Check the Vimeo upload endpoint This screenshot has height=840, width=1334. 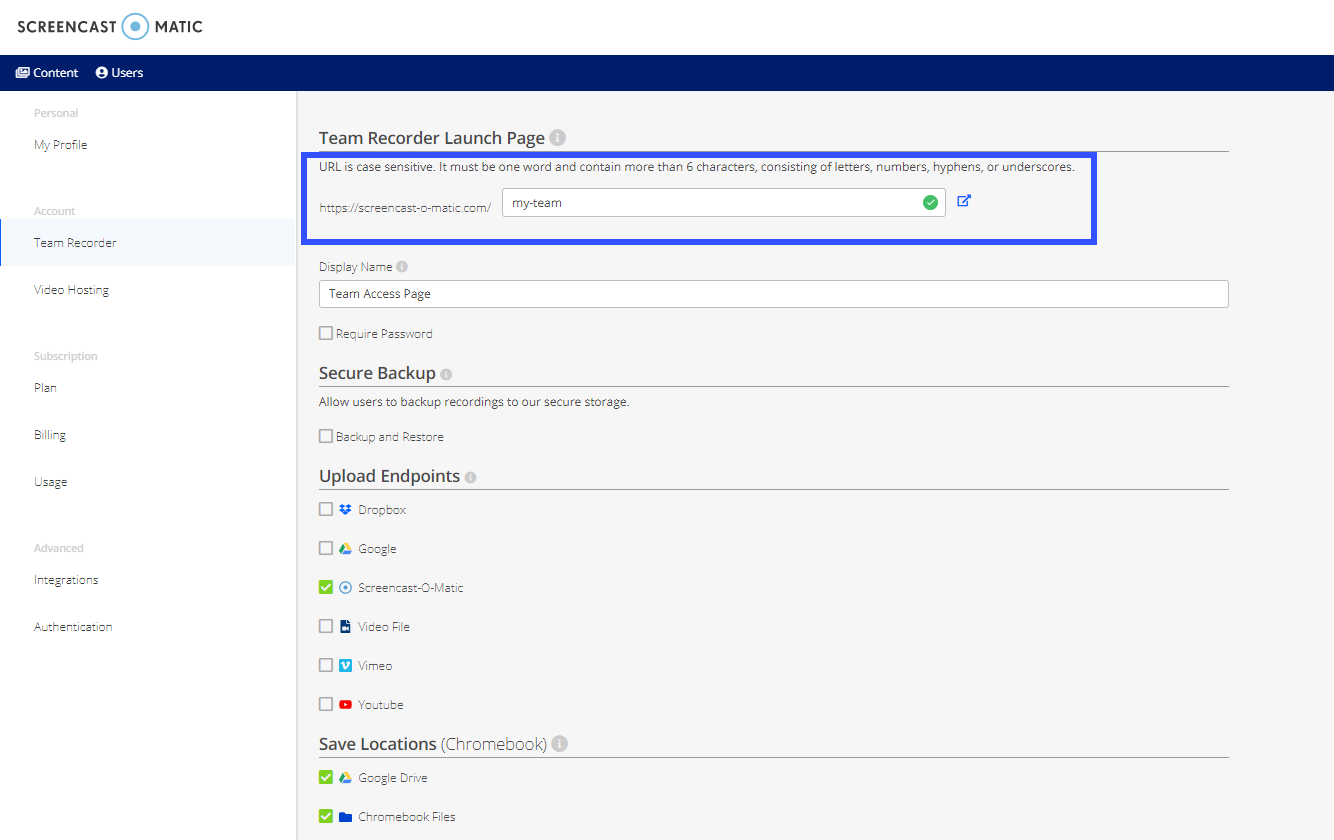(326, 665)
